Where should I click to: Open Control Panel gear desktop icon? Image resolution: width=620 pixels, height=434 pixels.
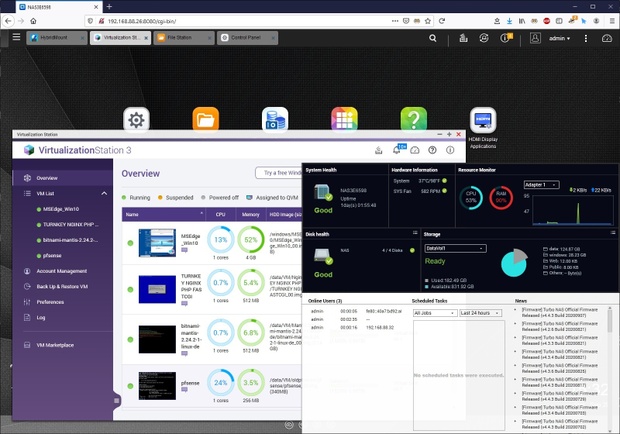coord(136,119)
